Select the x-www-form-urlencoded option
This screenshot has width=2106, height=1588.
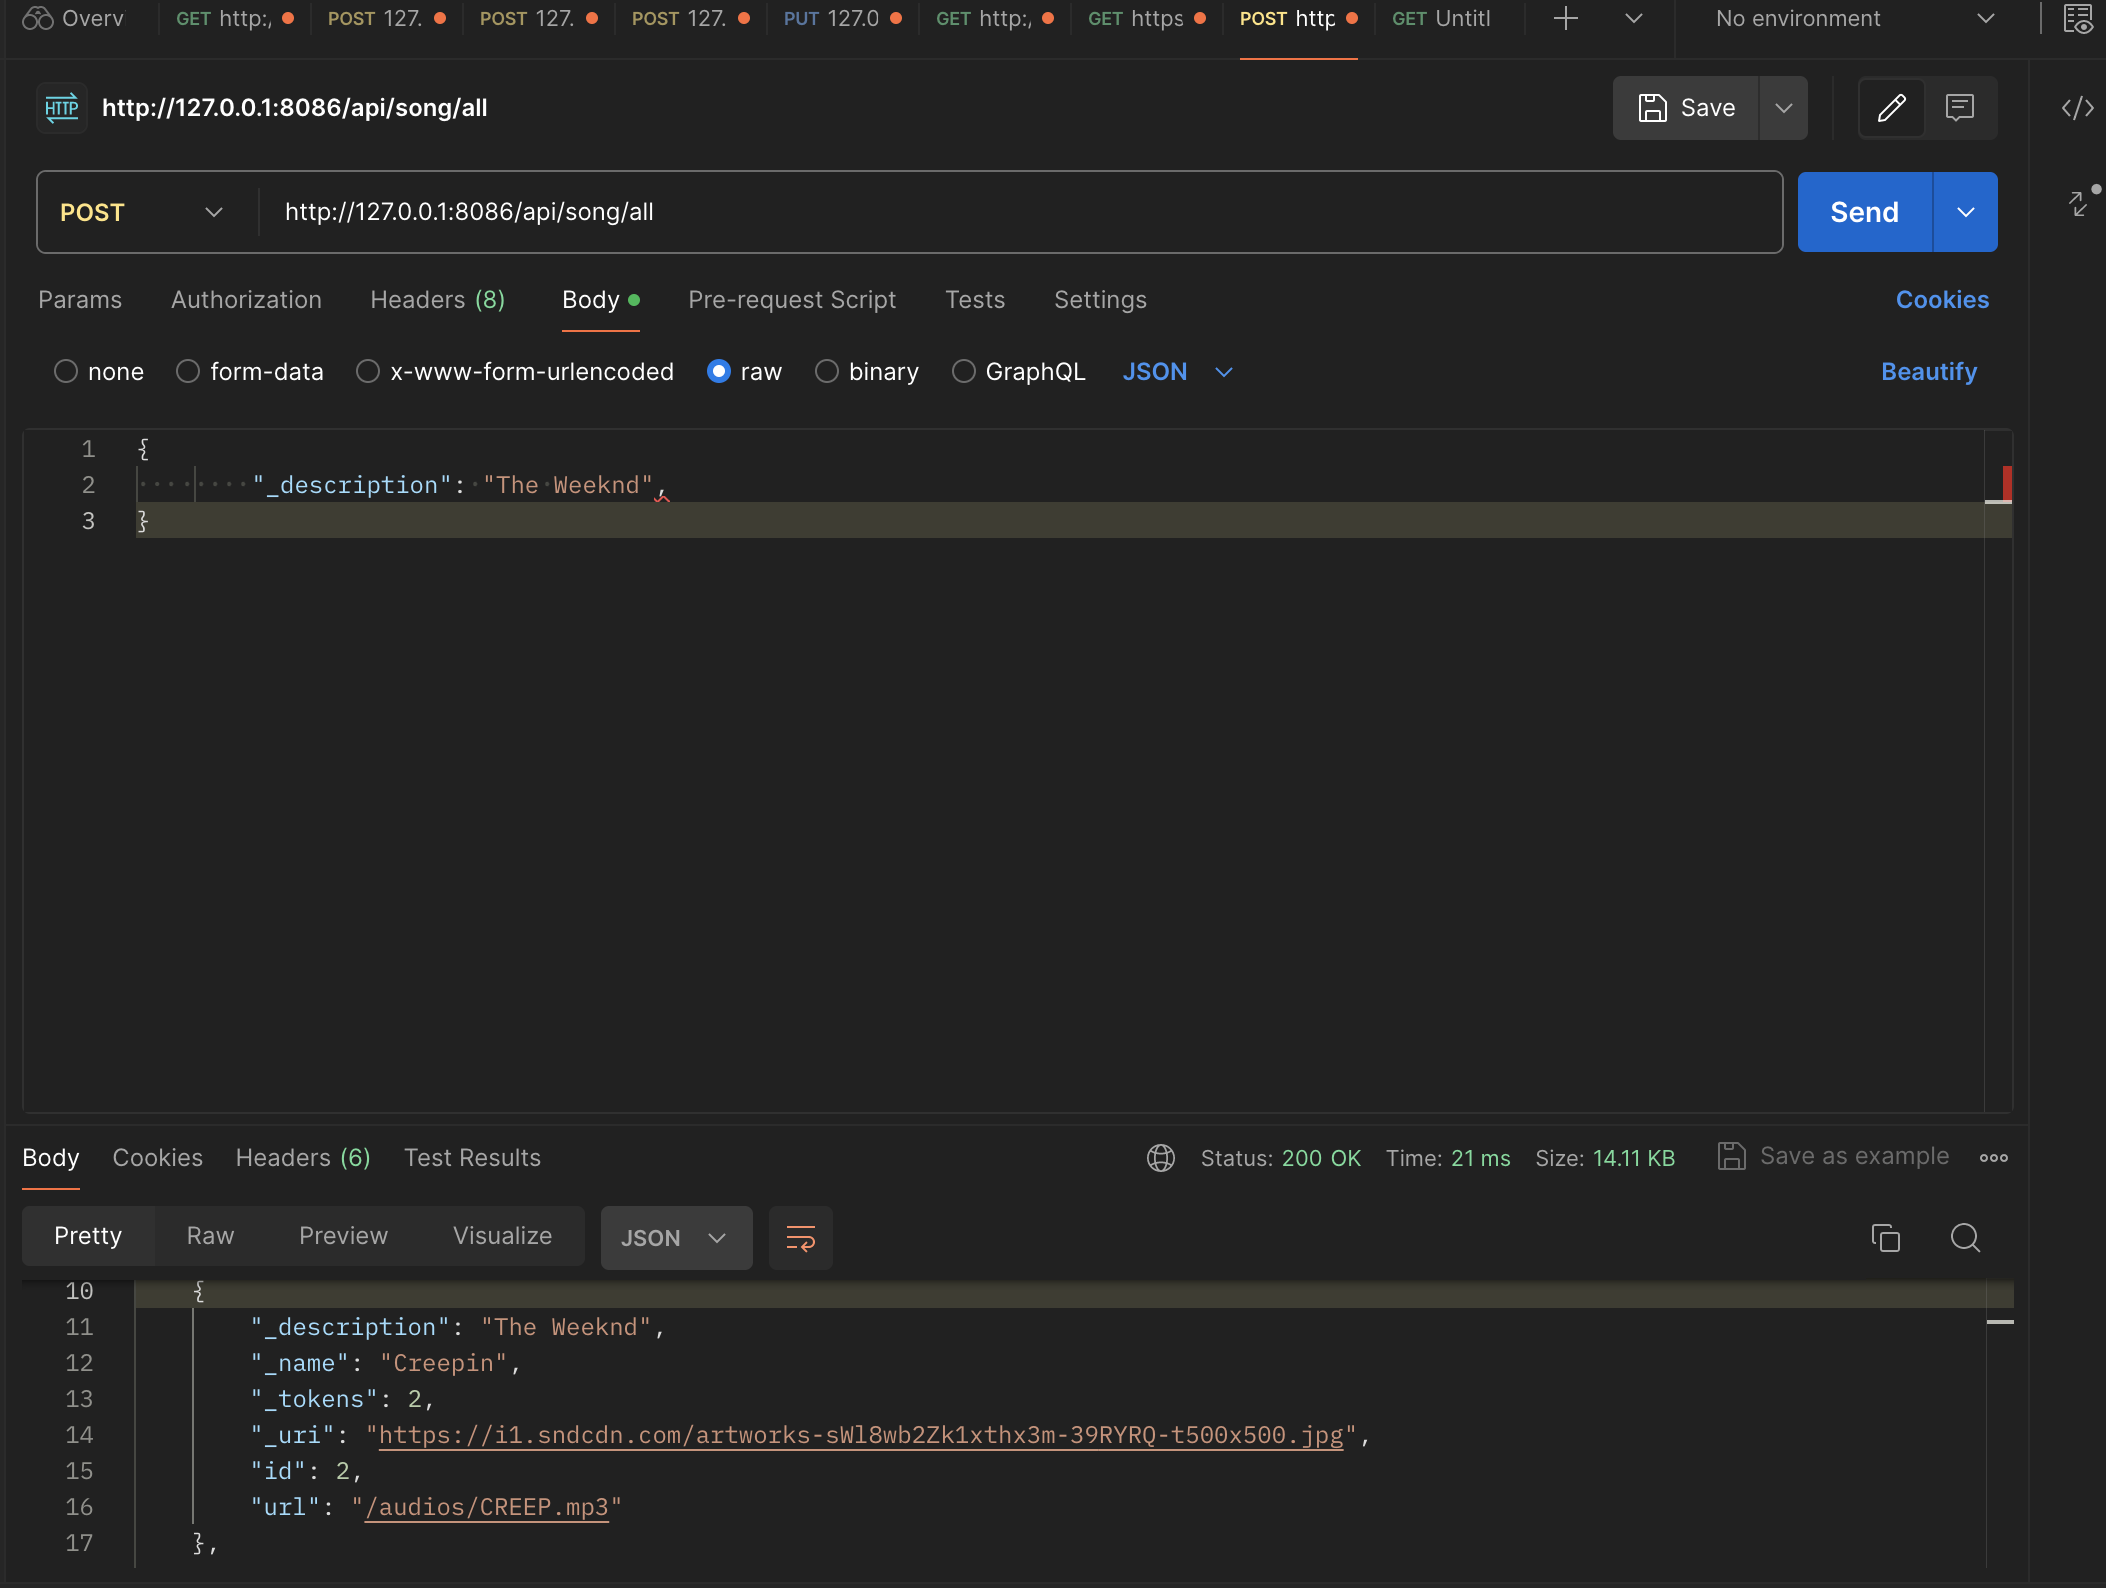[x=368, y=372]
